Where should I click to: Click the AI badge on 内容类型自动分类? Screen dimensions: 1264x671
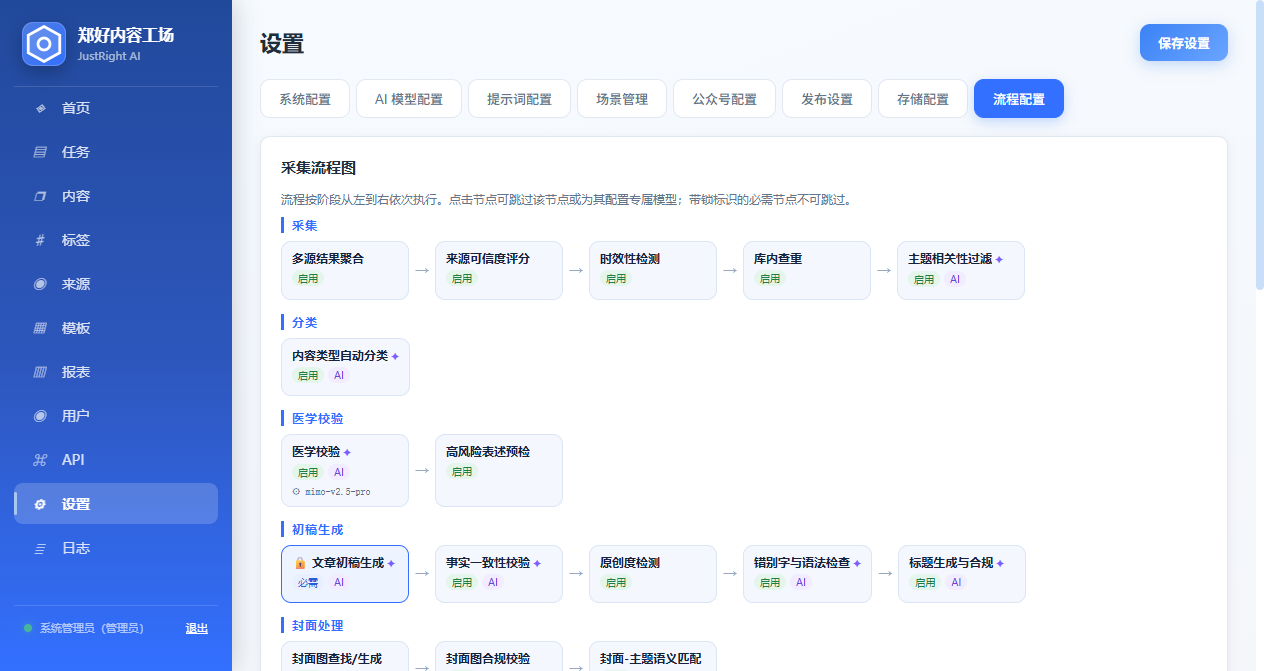click(x=339, y=376)
